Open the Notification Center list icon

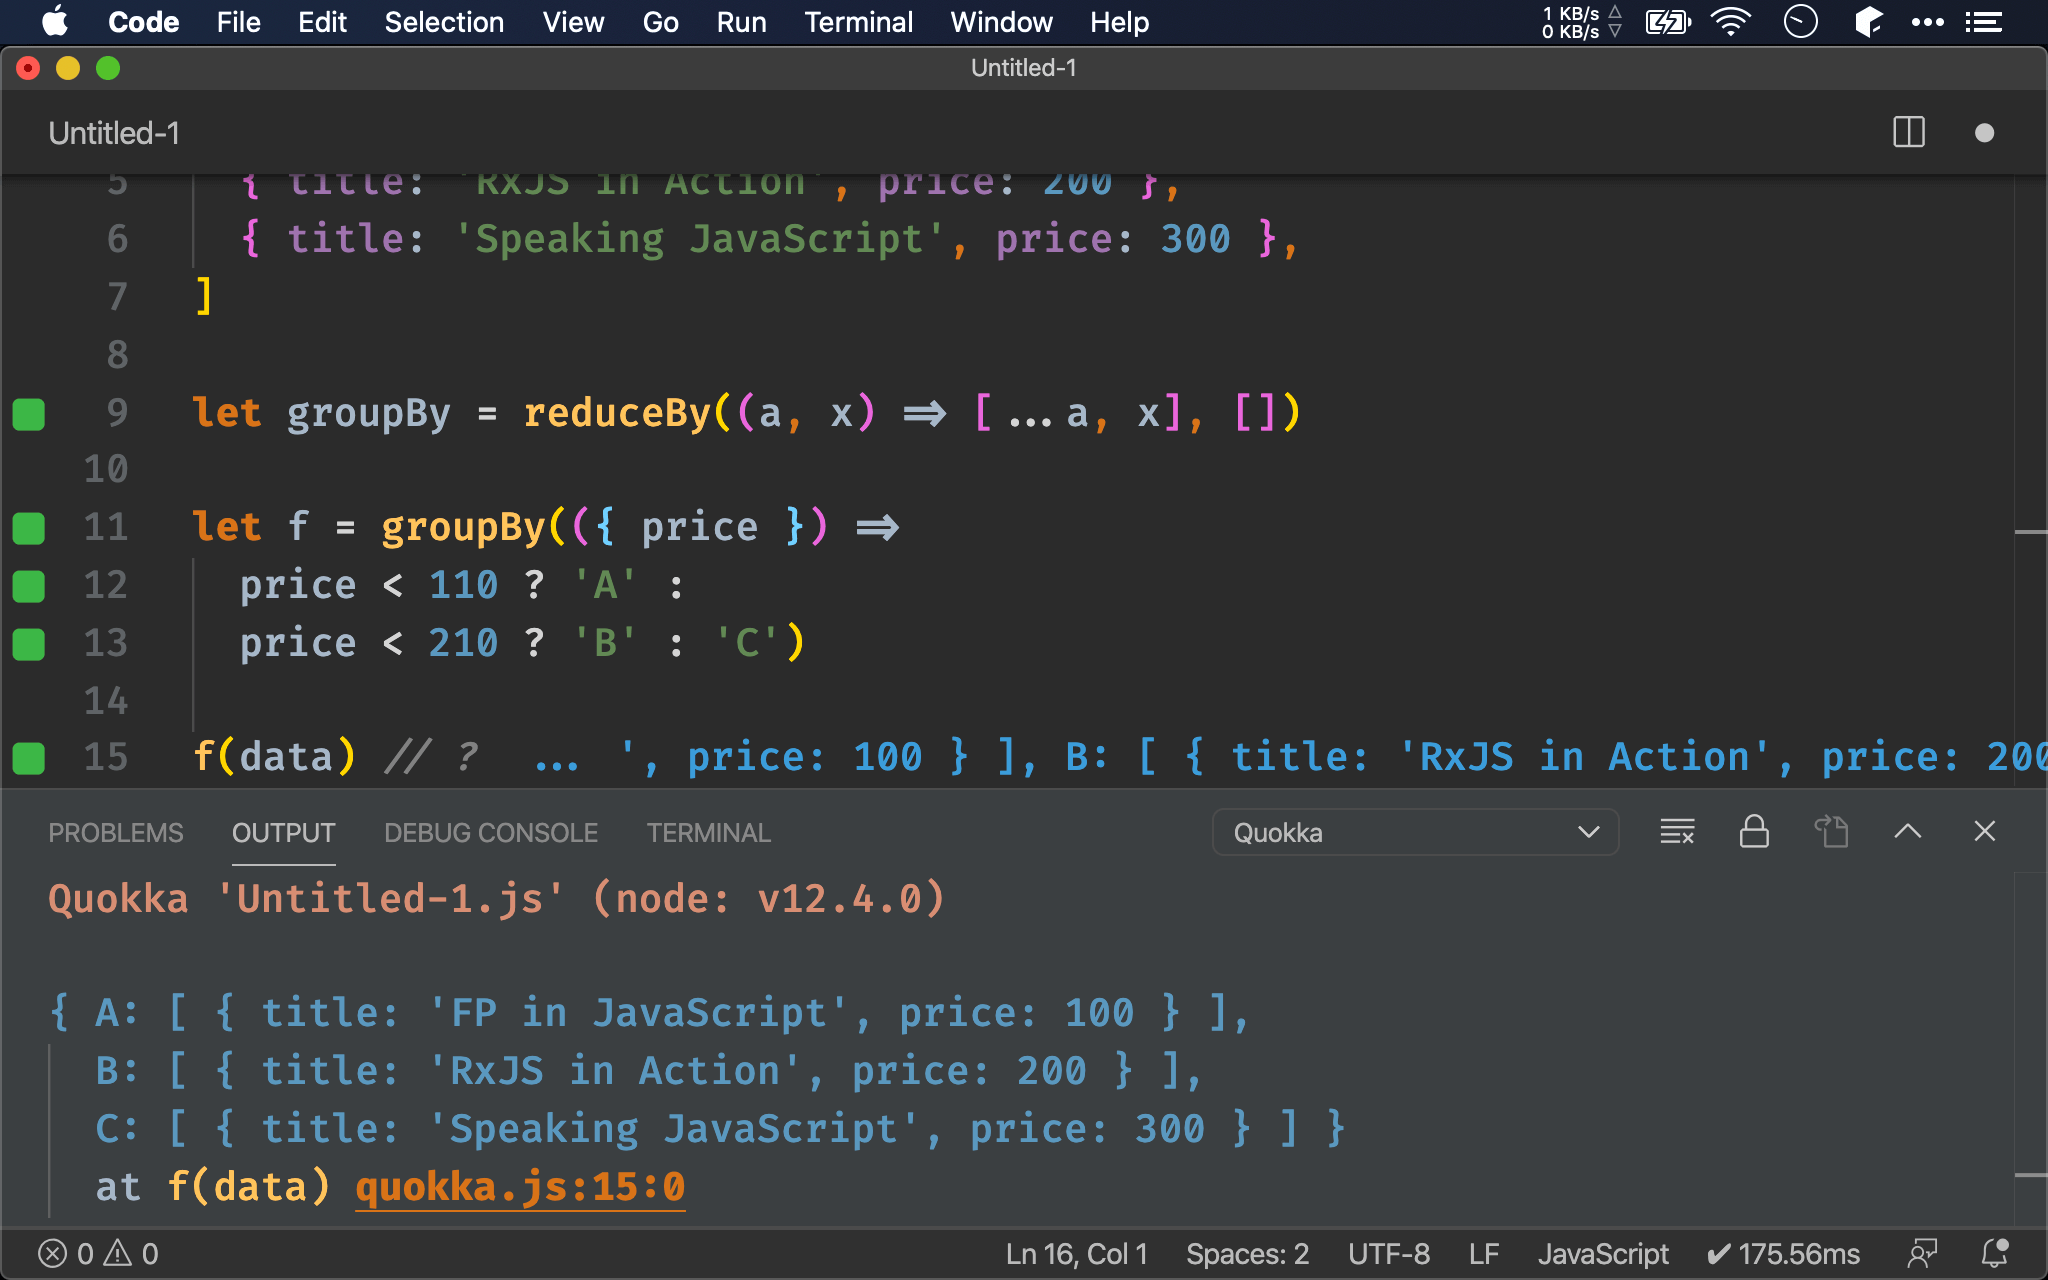pyautogui.click(x=1983, y=22)
